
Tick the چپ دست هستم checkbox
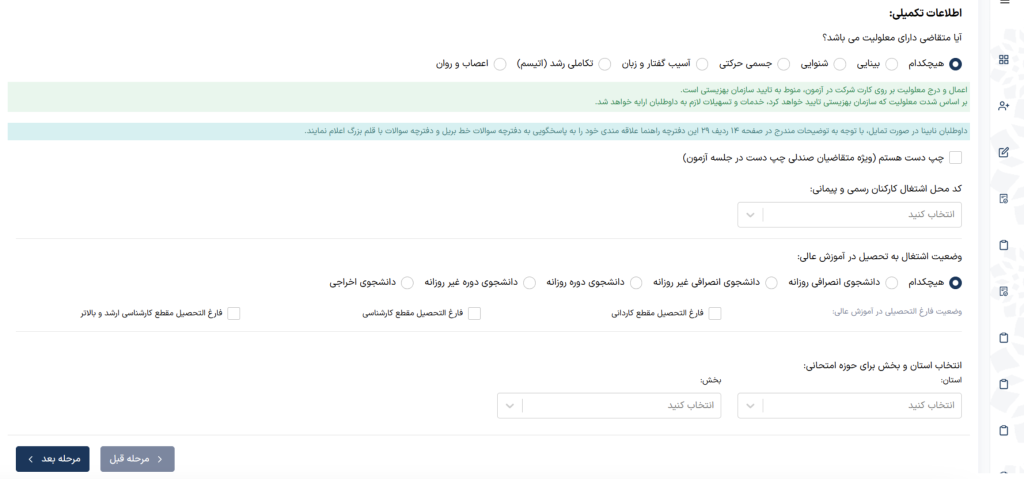[x=955, y=158]
